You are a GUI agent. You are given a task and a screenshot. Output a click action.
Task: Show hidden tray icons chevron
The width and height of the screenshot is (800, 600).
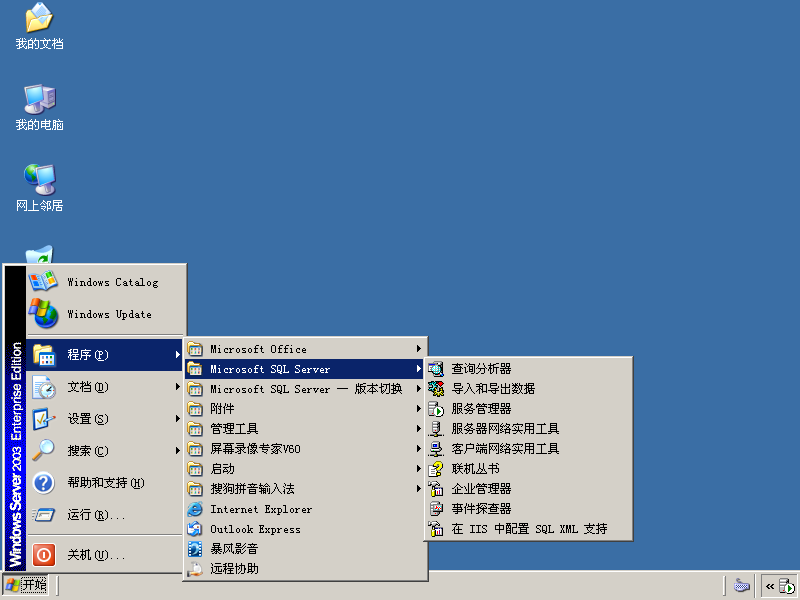point(770,586)
